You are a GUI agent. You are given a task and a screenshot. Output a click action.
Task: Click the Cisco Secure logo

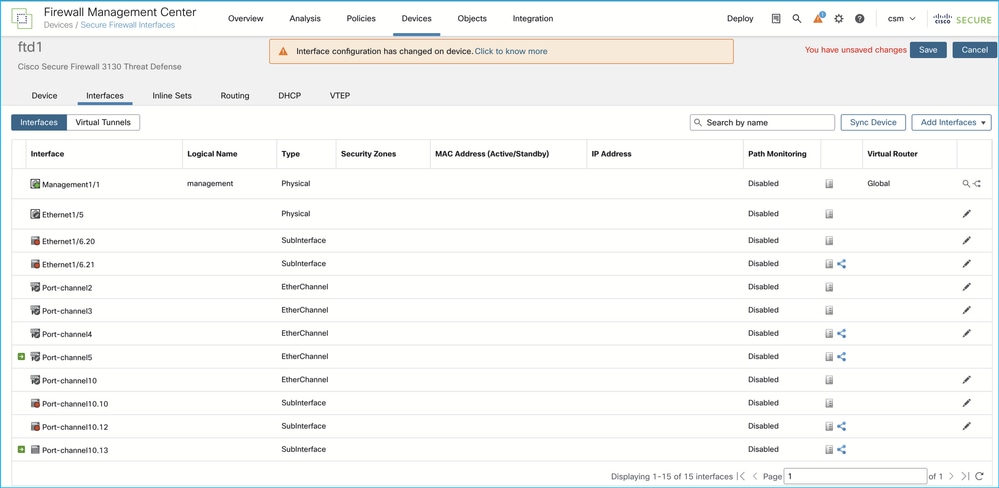pos(962,19)
